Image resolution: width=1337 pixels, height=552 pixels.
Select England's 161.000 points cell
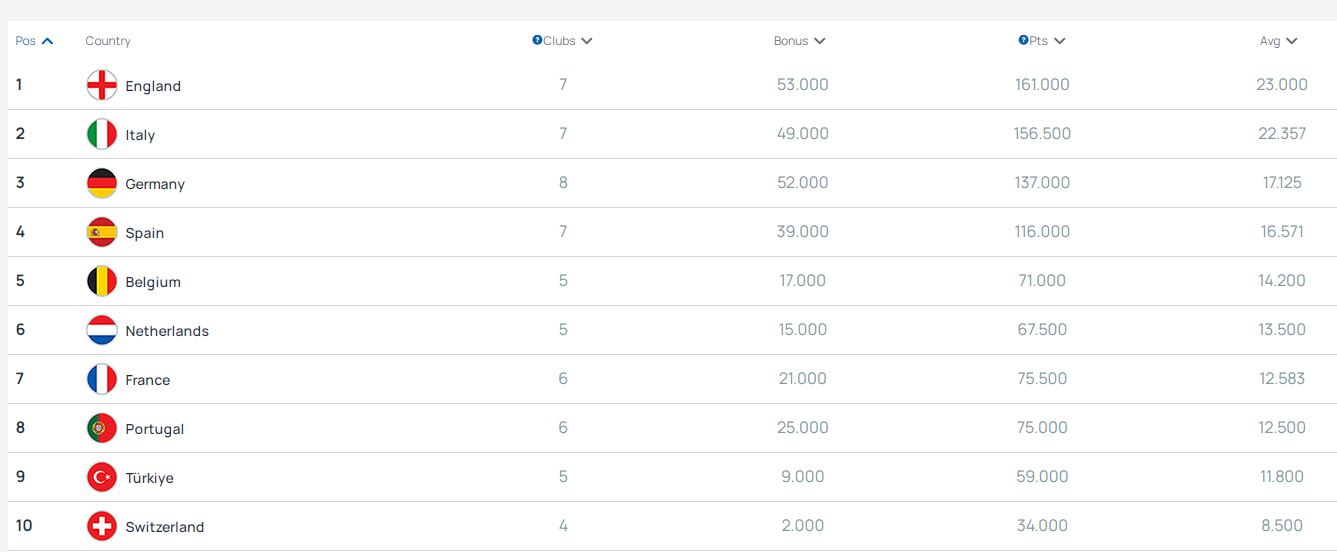click(x=1042, y=85)
